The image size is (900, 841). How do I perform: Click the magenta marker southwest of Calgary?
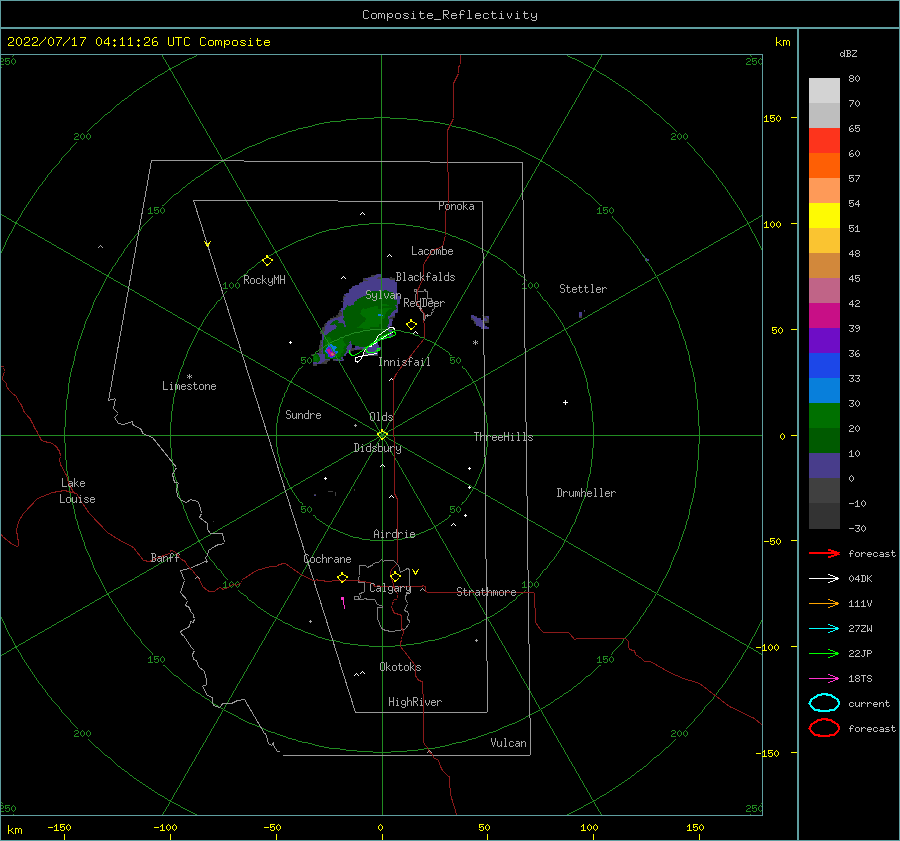(x=343, y=602)
